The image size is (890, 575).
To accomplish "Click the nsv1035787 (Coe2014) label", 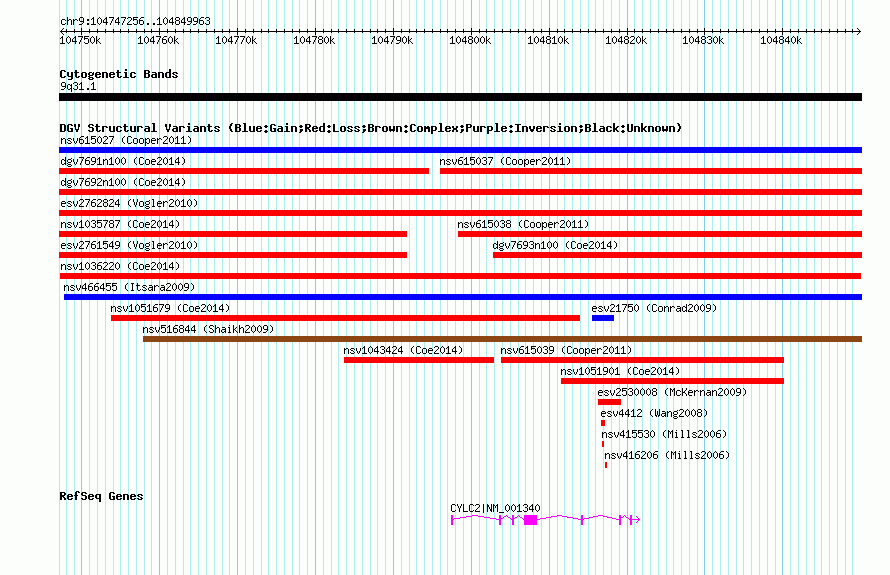I will tap(120, 224).
